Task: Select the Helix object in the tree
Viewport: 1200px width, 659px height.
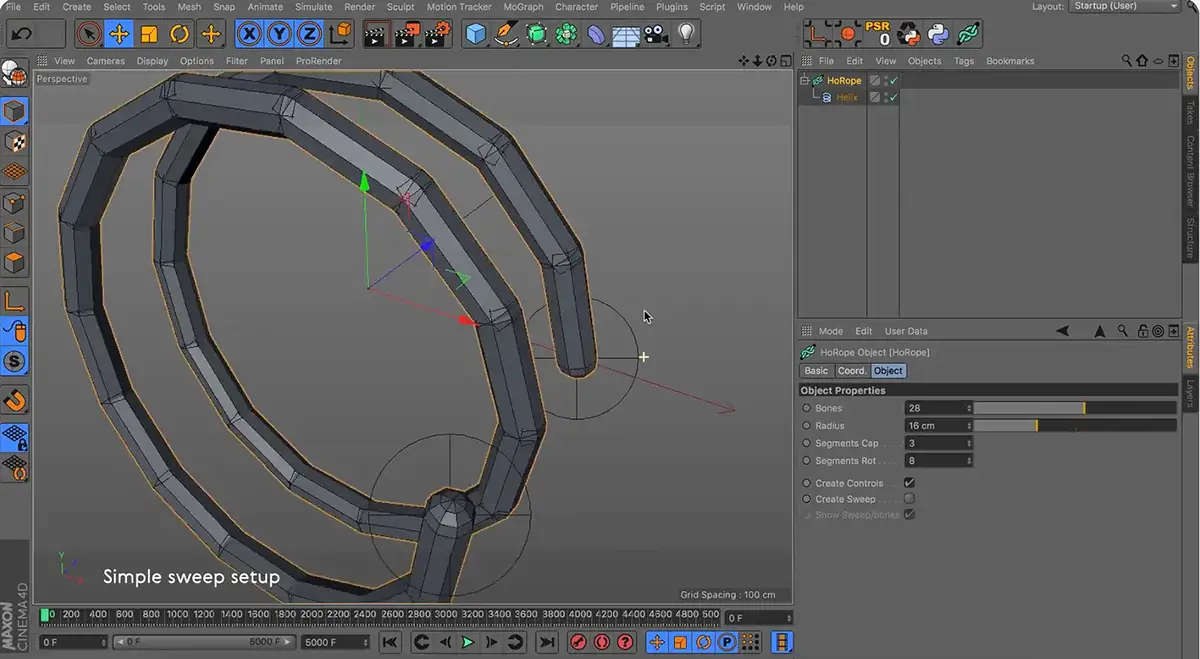Action: (847, 97)
